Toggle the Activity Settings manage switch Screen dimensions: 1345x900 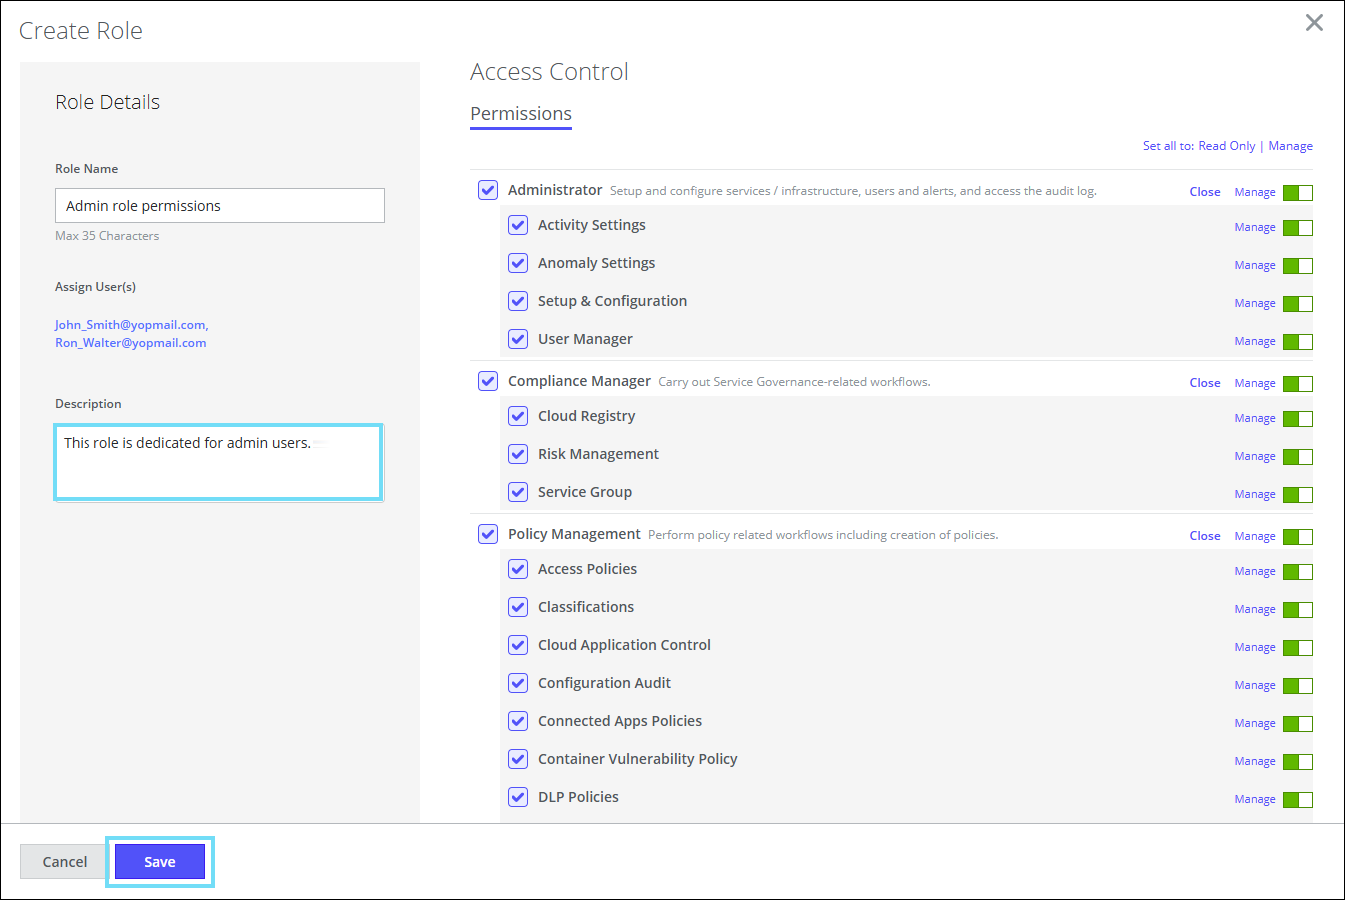click(1297, 228)
